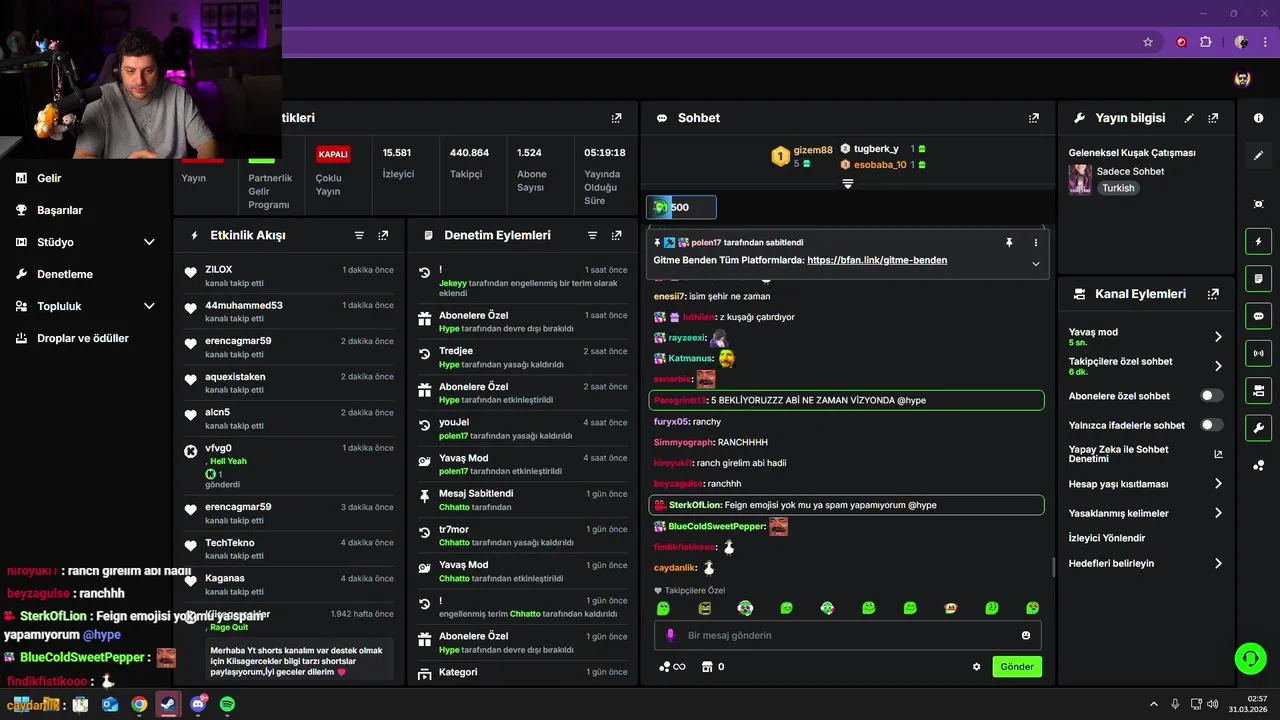Insert the last green follower emote
The image size is (1280, 720).
coord(1032,608)
